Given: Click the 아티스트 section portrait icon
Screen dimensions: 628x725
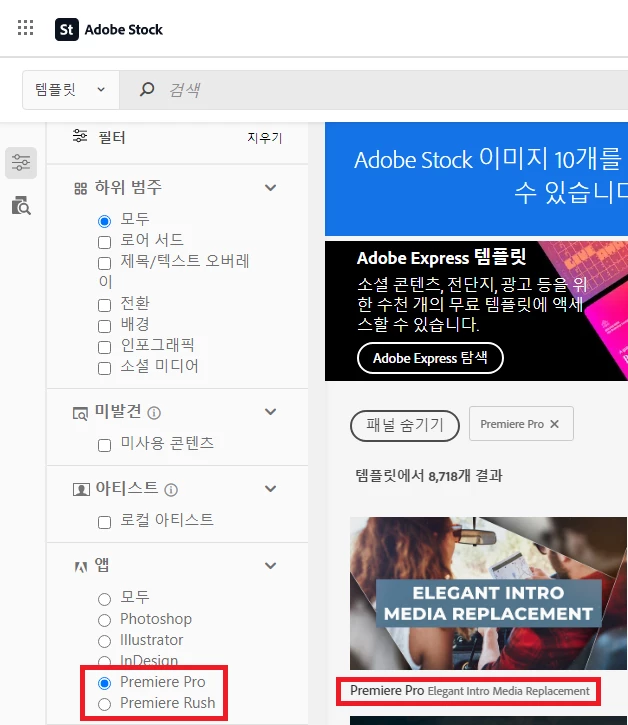Looking at the screenshot, I should click(81, 489).
